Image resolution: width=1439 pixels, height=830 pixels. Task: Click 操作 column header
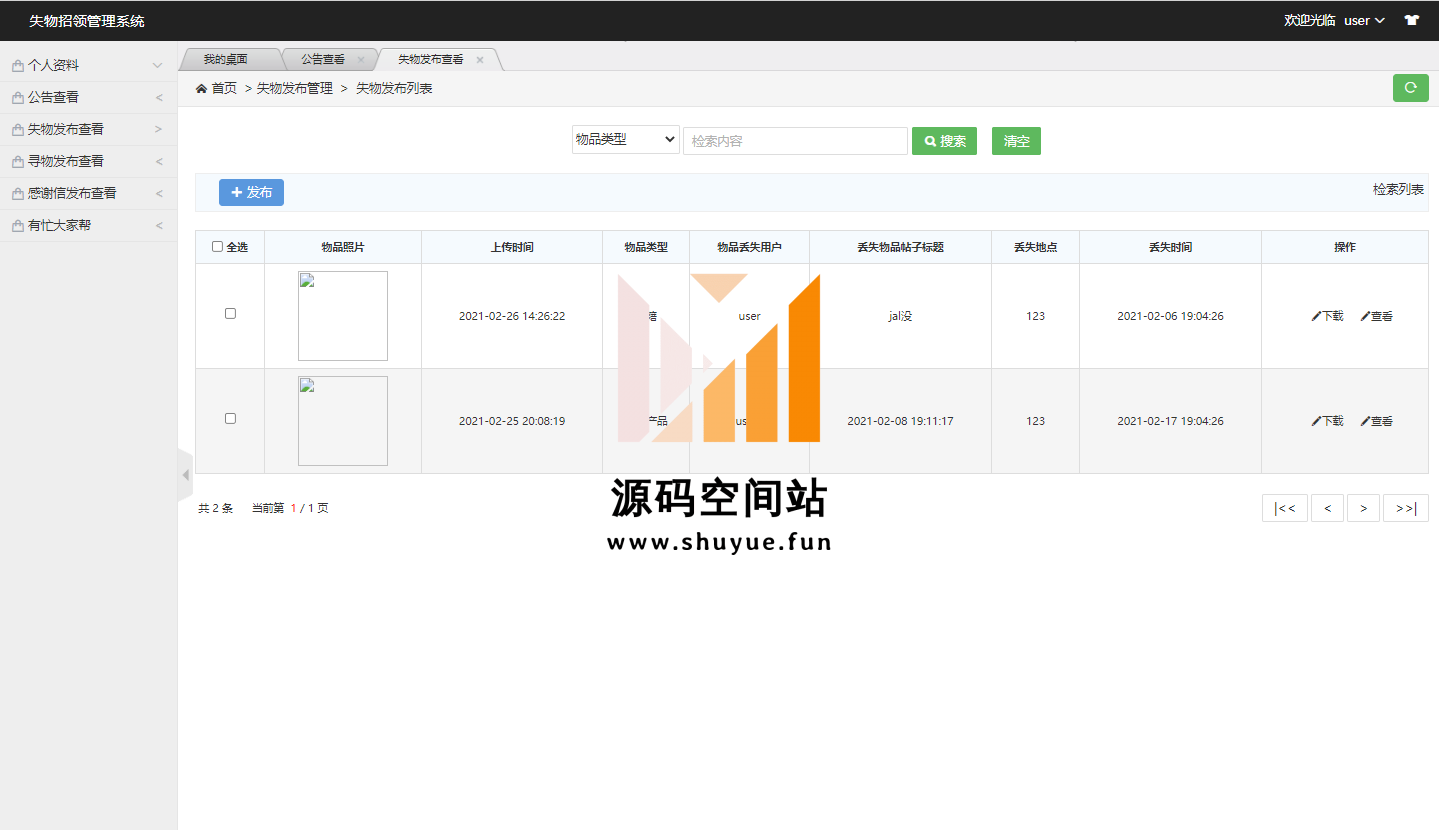pyautogui.click(x=1345, y=247)
